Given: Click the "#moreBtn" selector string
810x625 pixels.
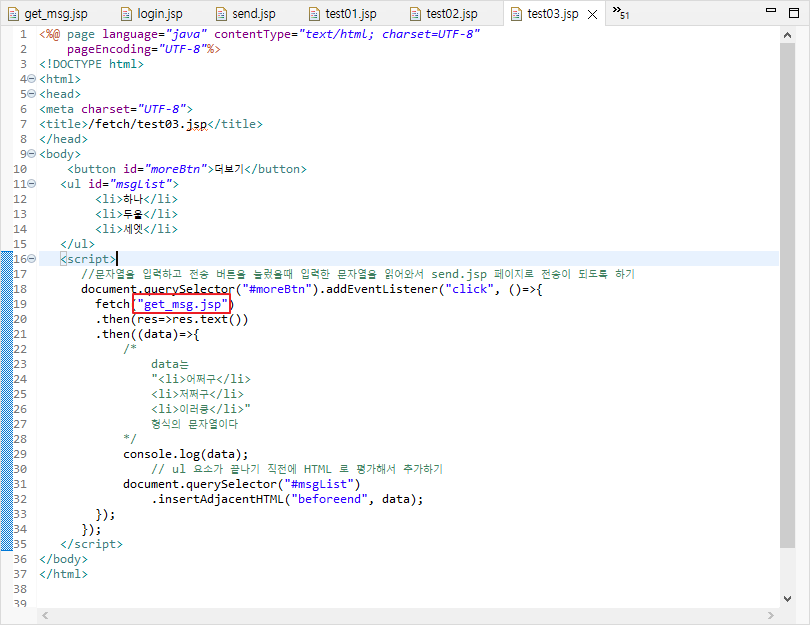Looking at the screenshot, I should 277,289.
